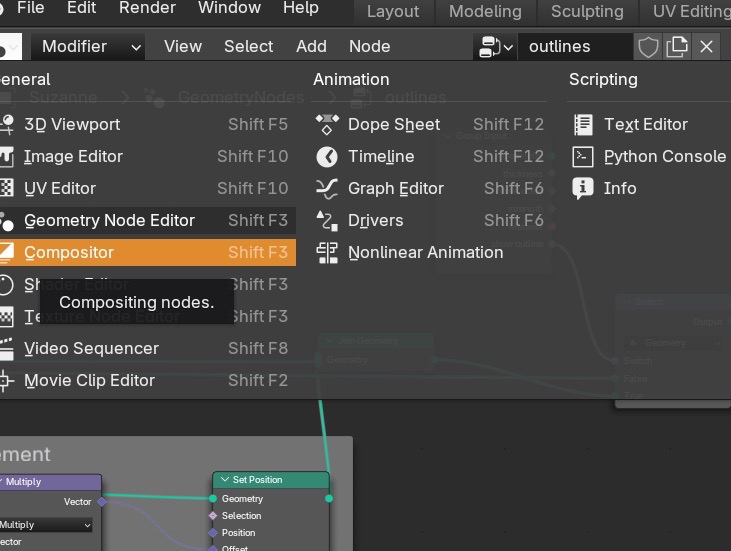Click the Movie Clip Editor icon
Screen dimensions: 731x551
[6, 381]
